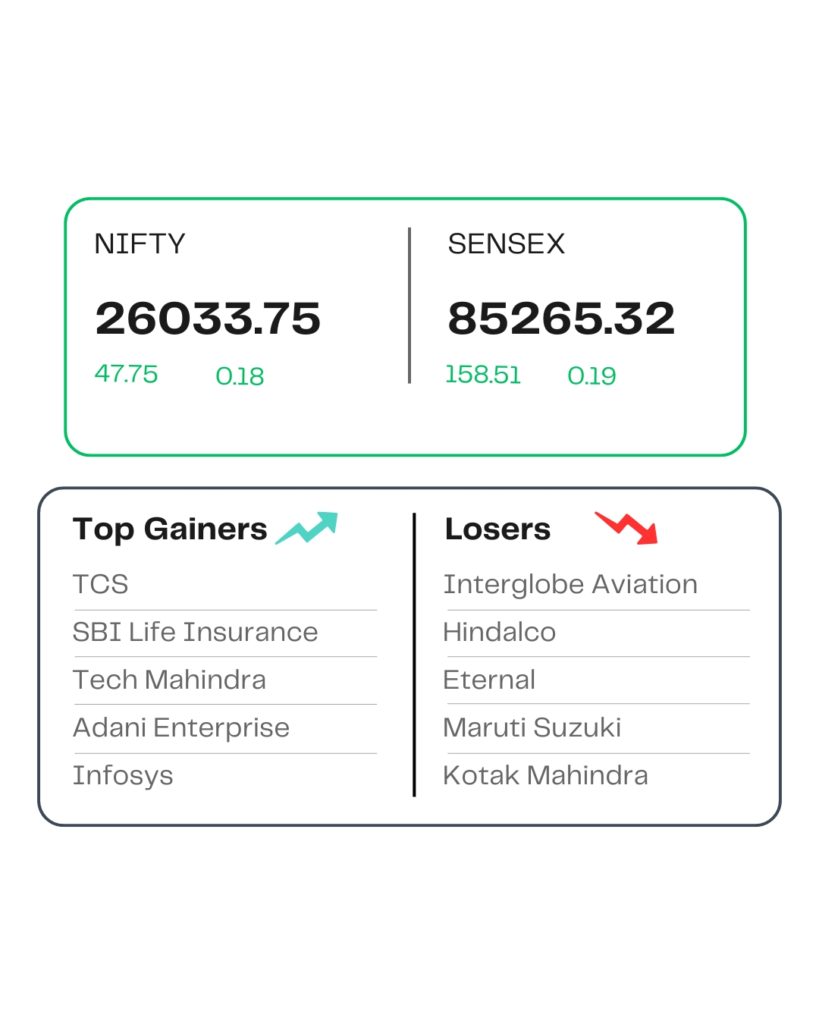
Task: Open Hindalco loser entry
Action: tap(499, 632)
